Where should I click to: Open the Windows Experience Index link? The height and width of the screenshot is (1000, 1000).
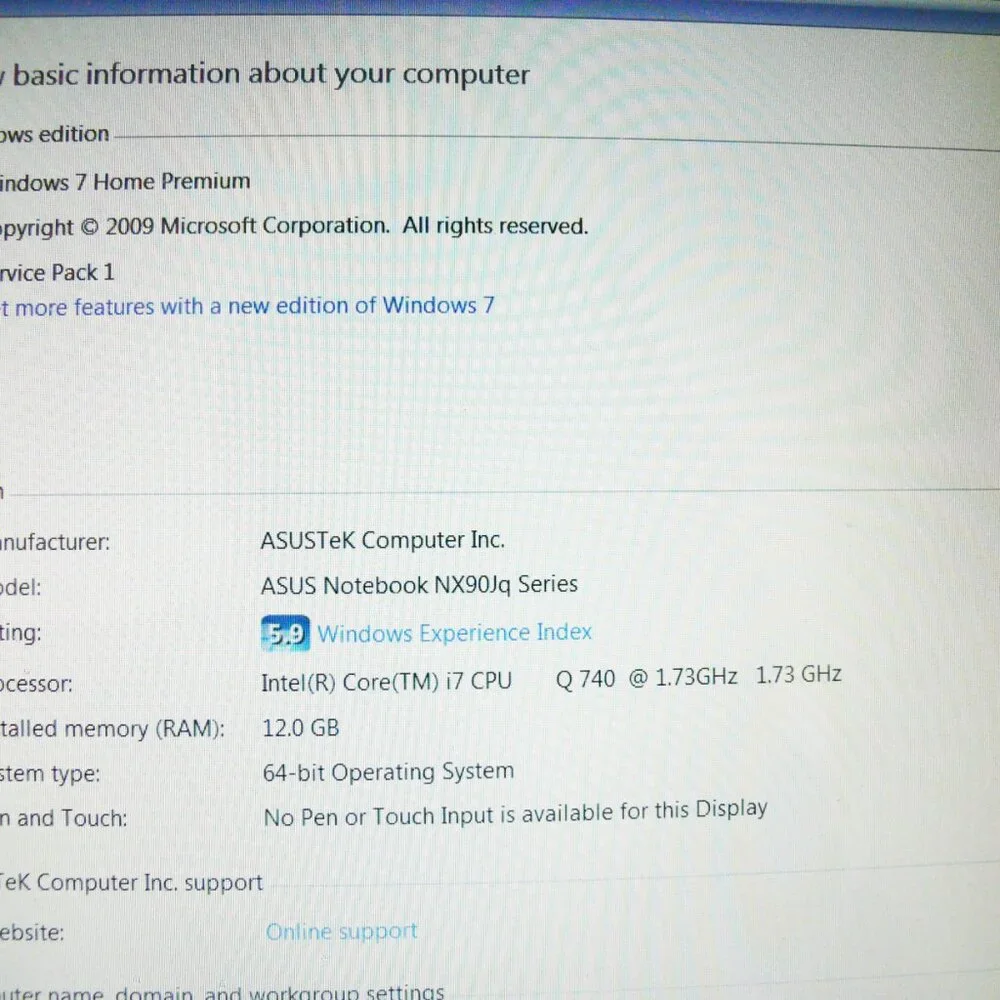click(x=454, y=633)
